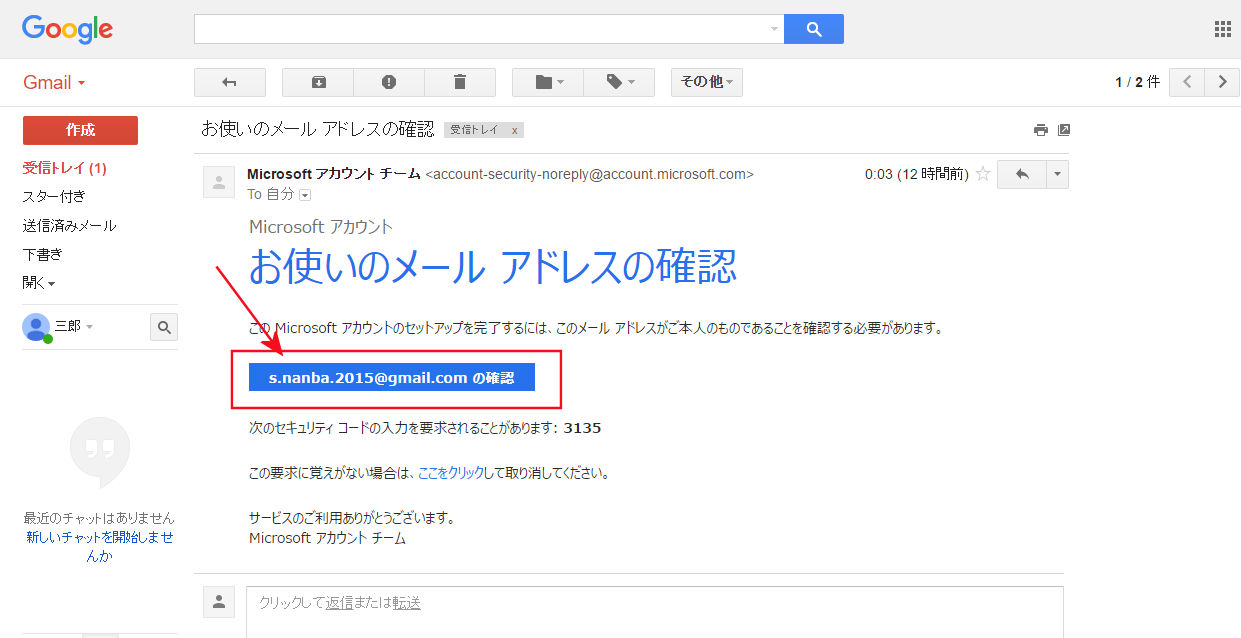Show details via the To 自分 arrow
Viewport: 1241px width, 638px height.
click(305, 195)
